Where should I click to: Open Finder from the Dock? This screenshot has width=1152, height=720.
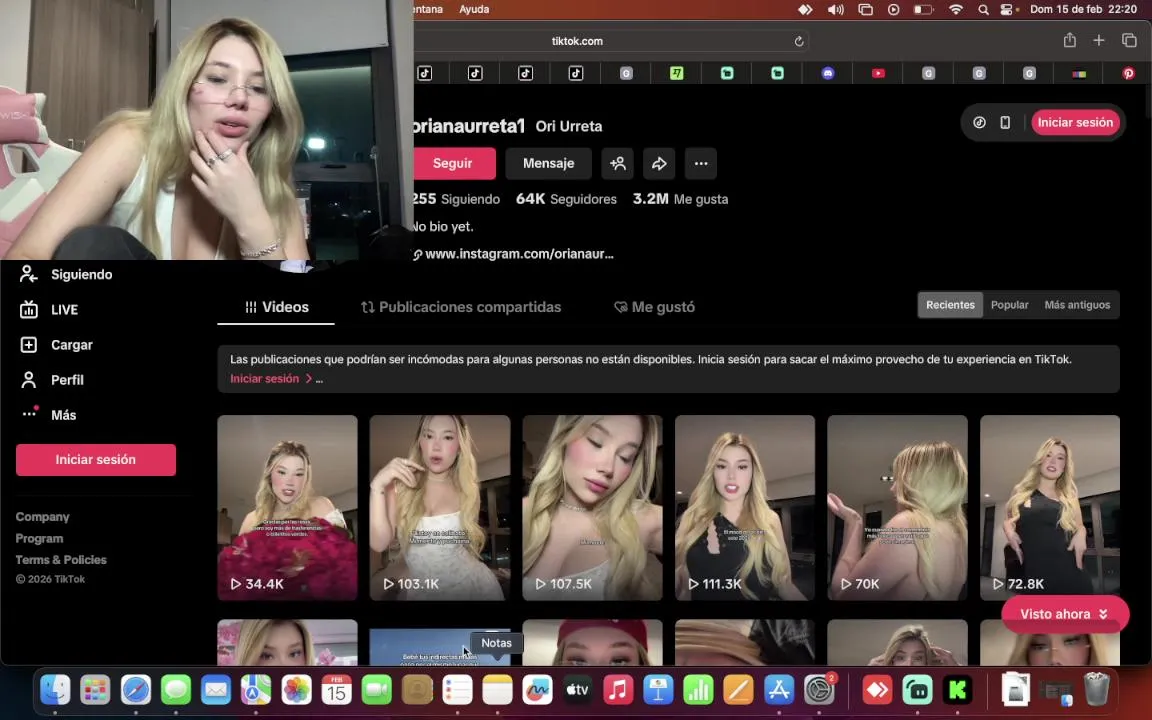click(x=55, y=690)
